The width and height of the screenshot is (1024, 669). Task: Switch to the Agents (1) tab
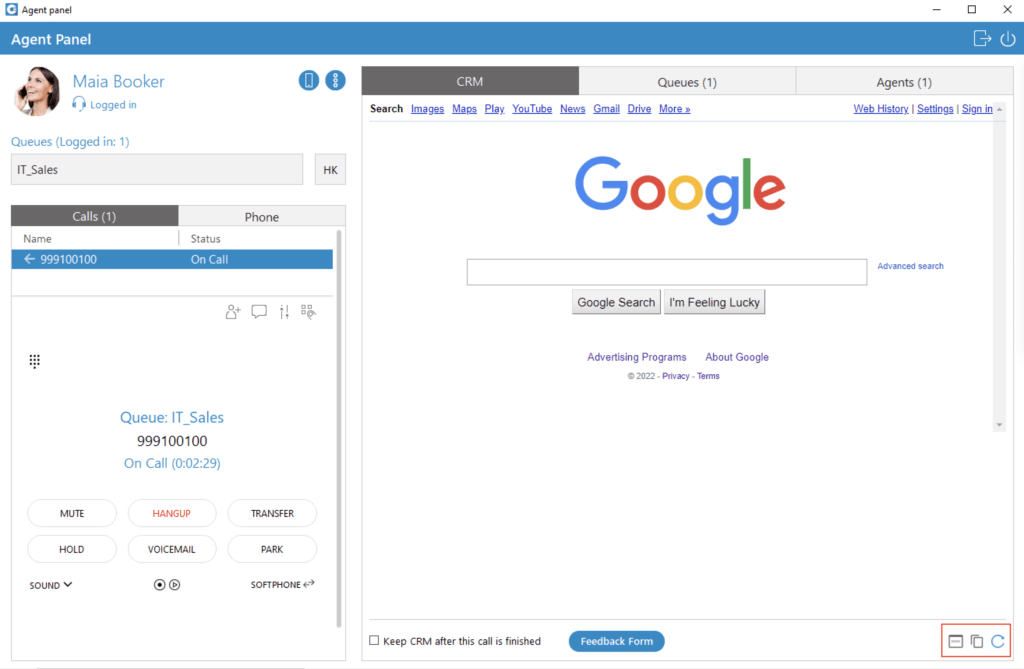click(x=904, y=82)
